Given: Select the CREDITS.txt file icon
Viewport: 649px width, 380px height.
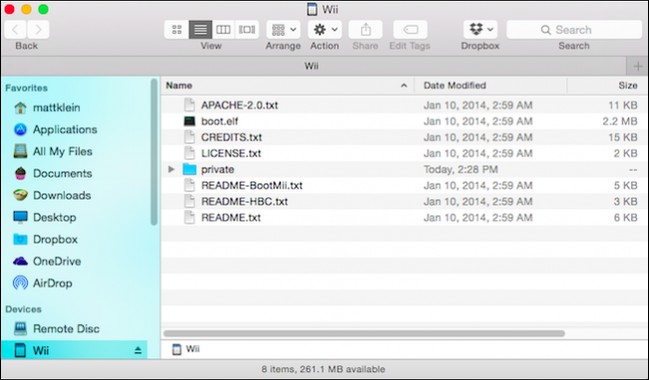Looking at the screenshot, I should [x=189, y=137].
